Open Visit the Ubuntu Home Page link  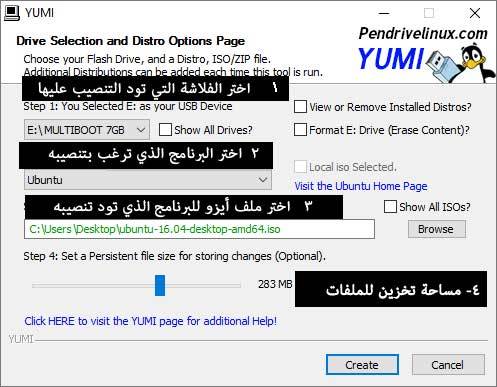pos(361,186)
